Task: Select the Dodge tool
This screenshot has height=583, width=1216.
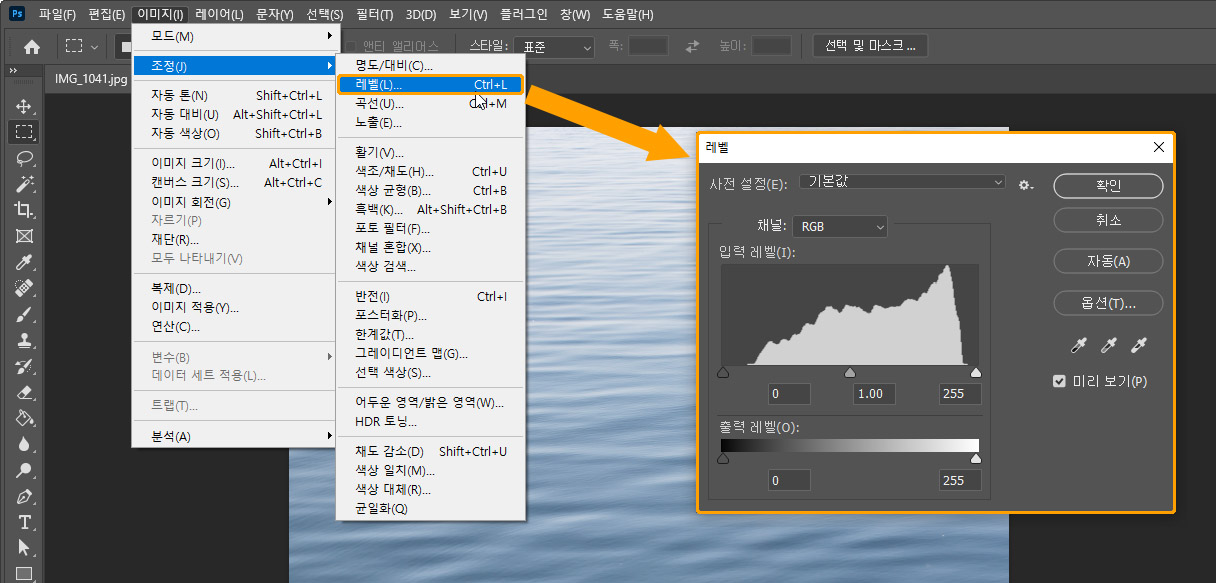Action: point(24,470)
